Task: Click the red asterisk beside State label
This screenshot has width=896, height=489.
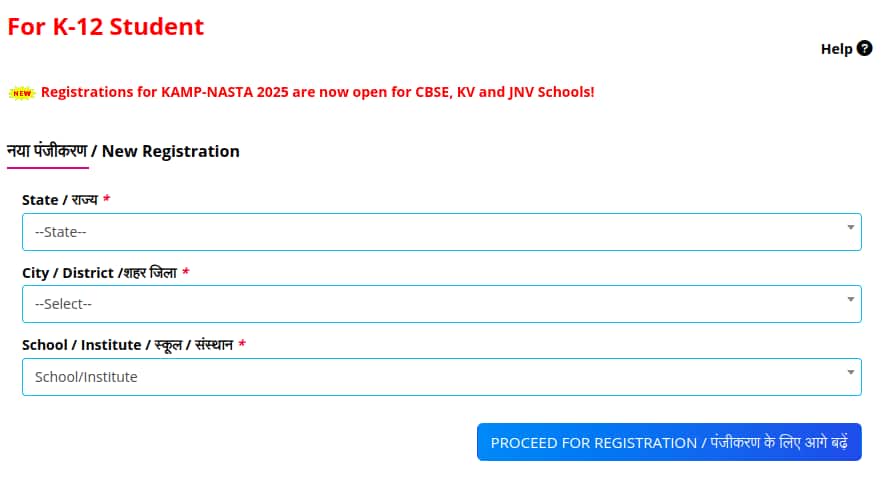Action: [x=106, y=199]
